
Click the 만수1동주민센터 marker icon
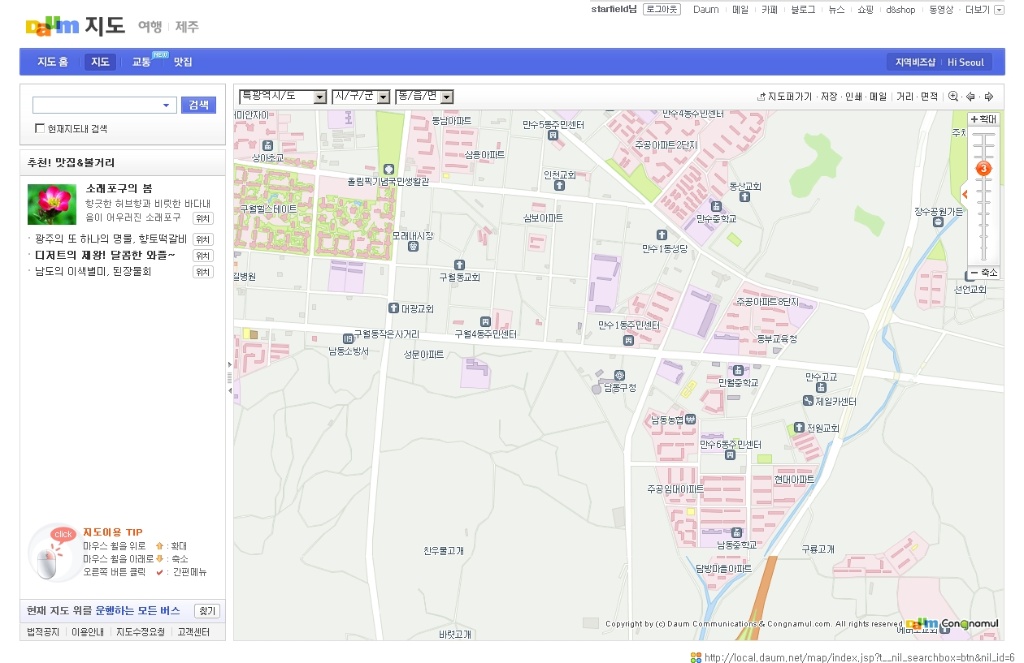pyautogui.click(x=628, y=340)
